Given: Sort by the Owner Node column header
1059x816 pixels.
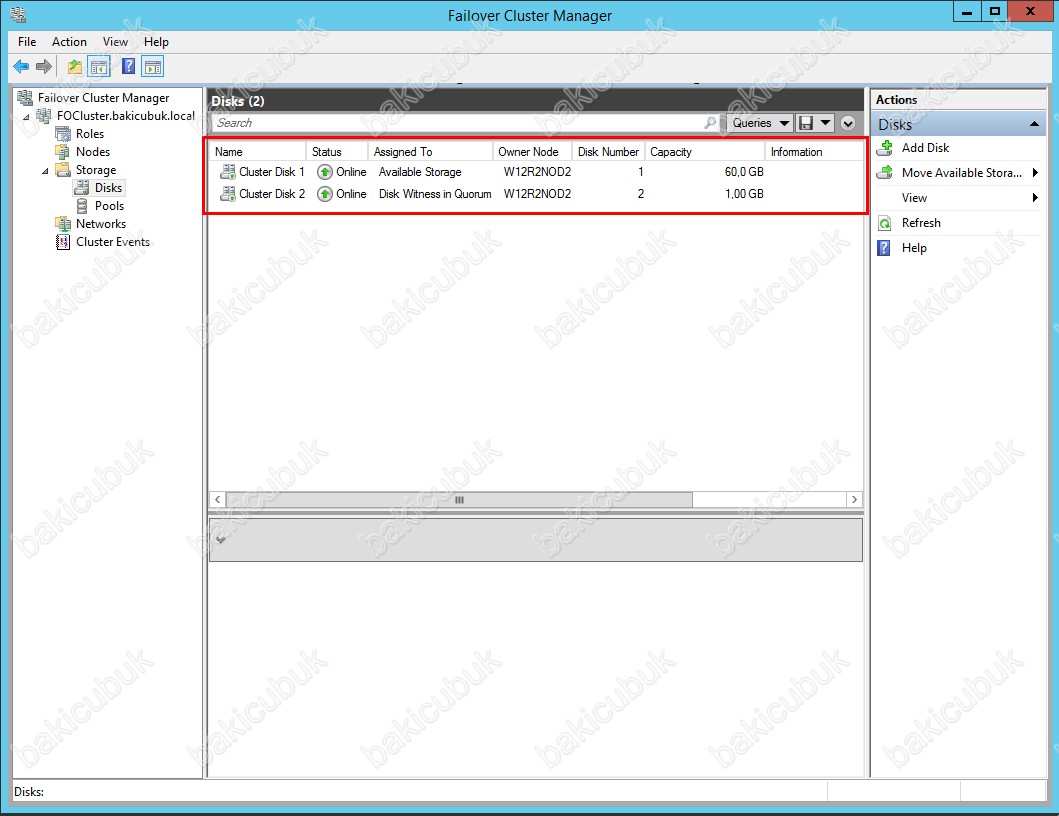Looking at the screenshot, I should (x=532, y=152).
